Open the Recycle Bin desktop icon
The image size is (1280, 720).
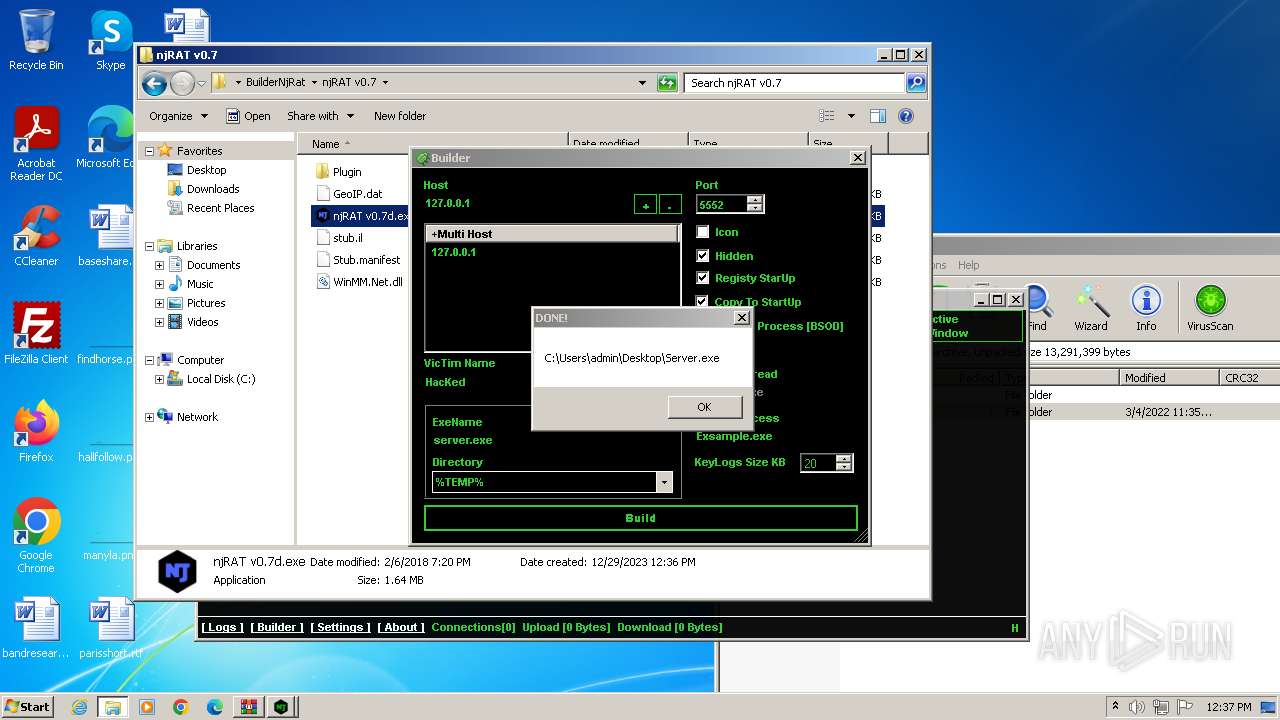click(36, 40)
